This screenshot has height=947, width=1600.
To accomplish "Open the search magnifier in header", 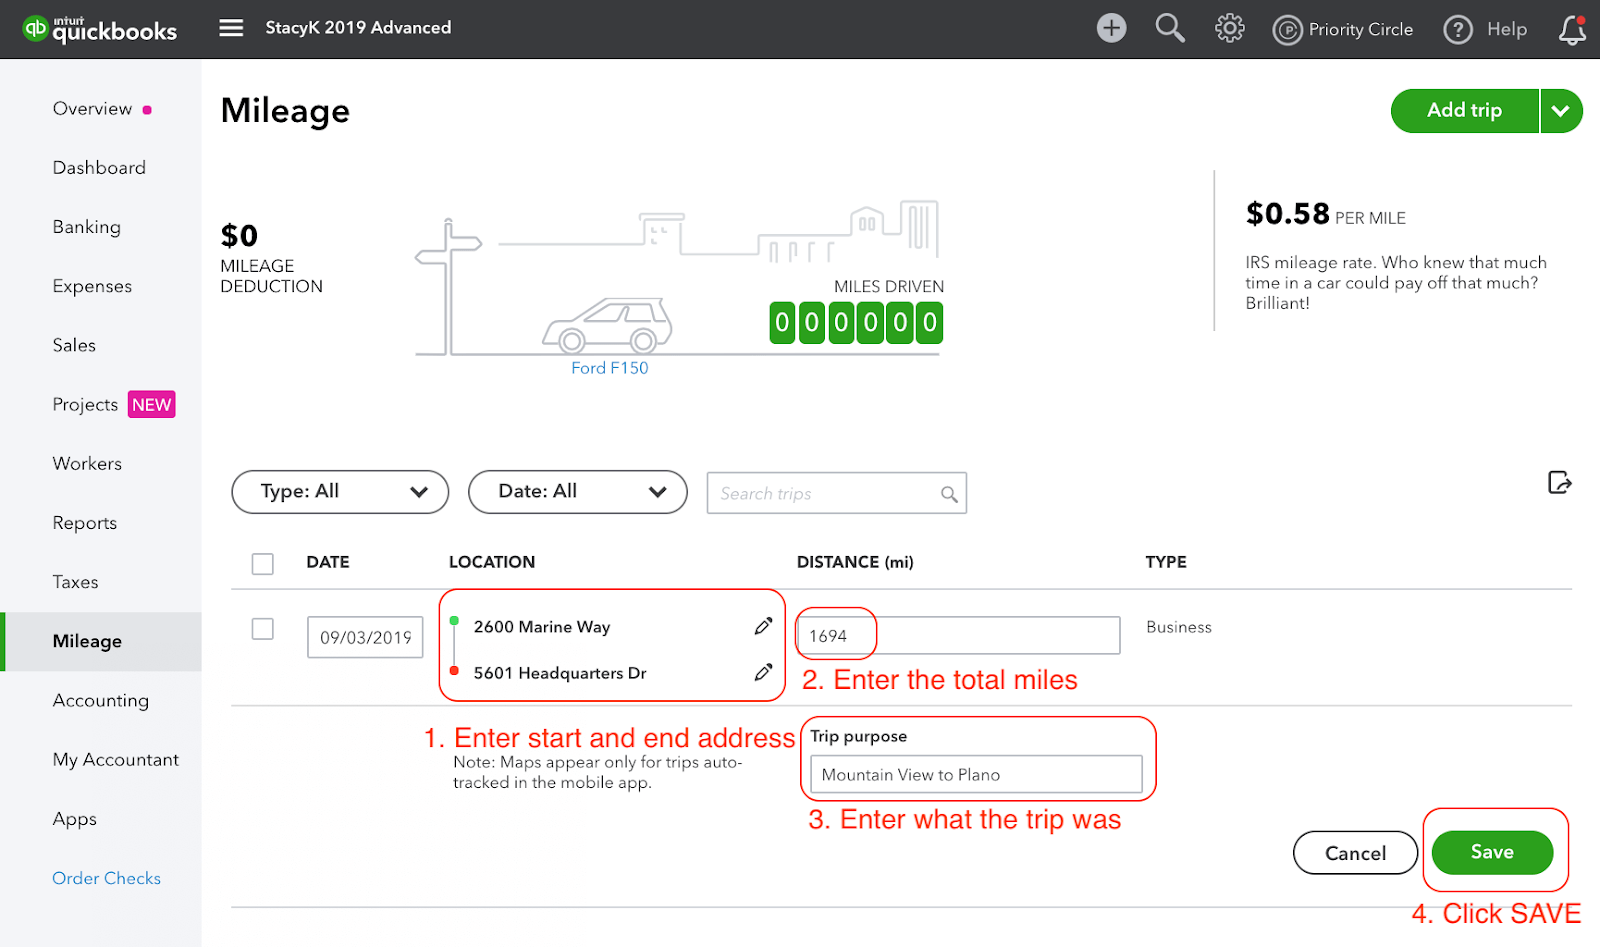I will click(x=1170, y=28).
